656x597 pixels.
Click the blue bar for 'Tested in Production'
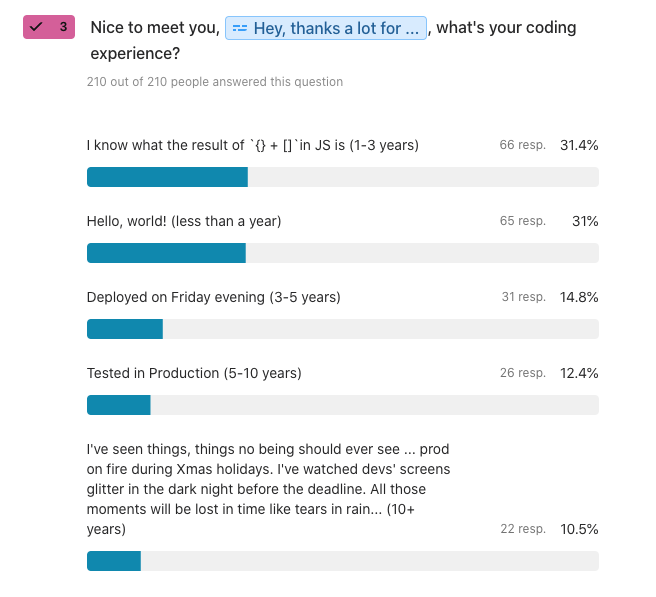pyautogui.click(x=119, y=405)
